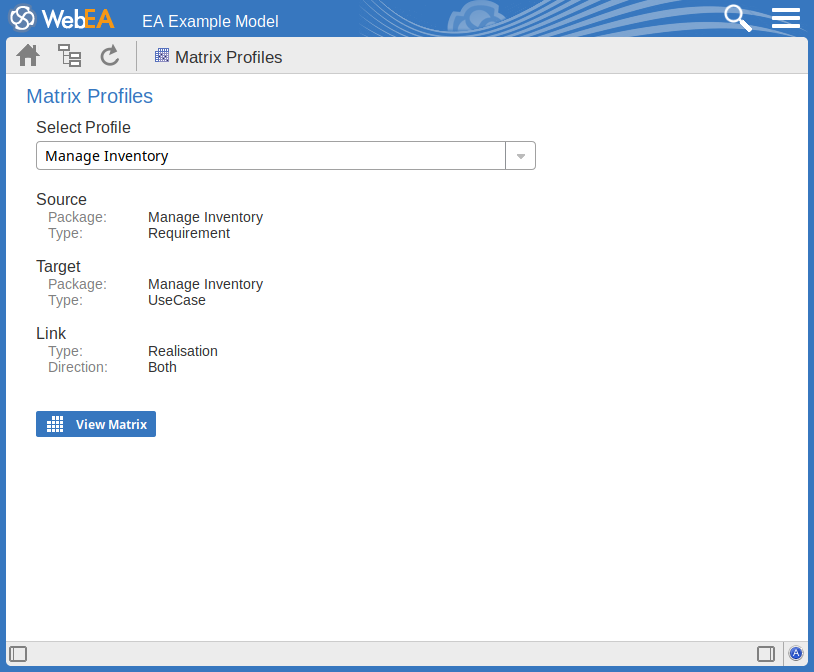Image resolution: width=814 pixels, height=672 pixels.
Task: Click the Link type Realisation value
Action: 183,351
